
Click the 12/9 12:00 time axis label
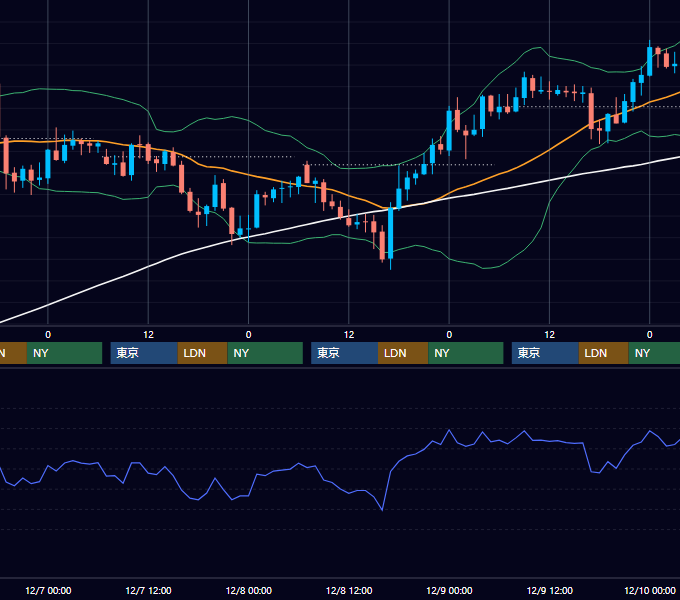[x=549, y=590]
